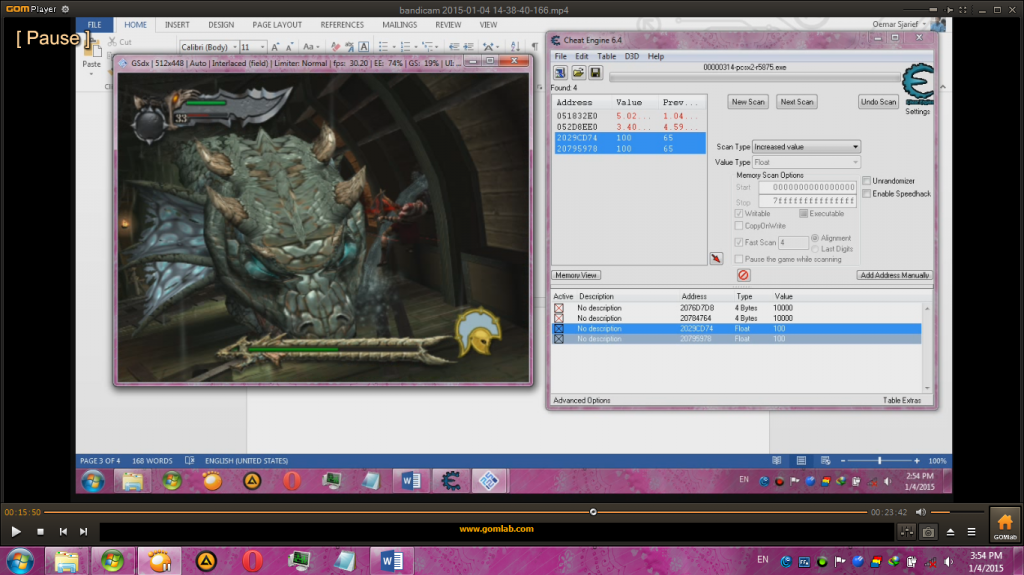Screen dimensions: 1024x575
Task: Click the Fast Scan alignment value field
Action: [x=793, y=242]
